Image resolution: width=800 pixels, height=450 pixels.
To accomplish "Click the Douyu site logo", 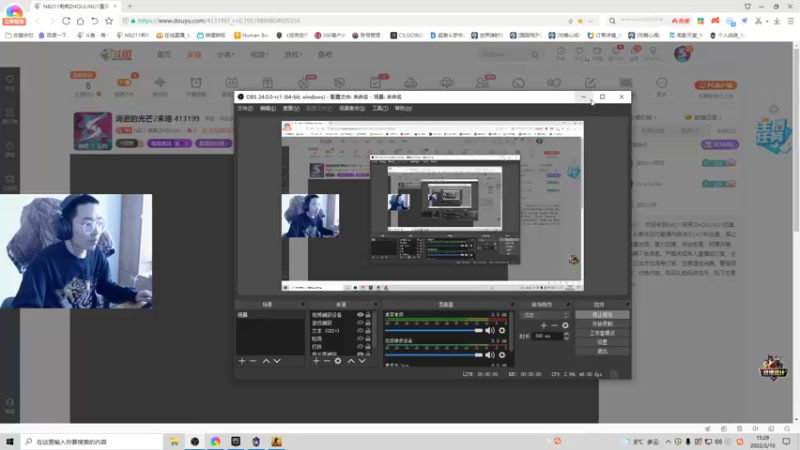I will (116, 54).
